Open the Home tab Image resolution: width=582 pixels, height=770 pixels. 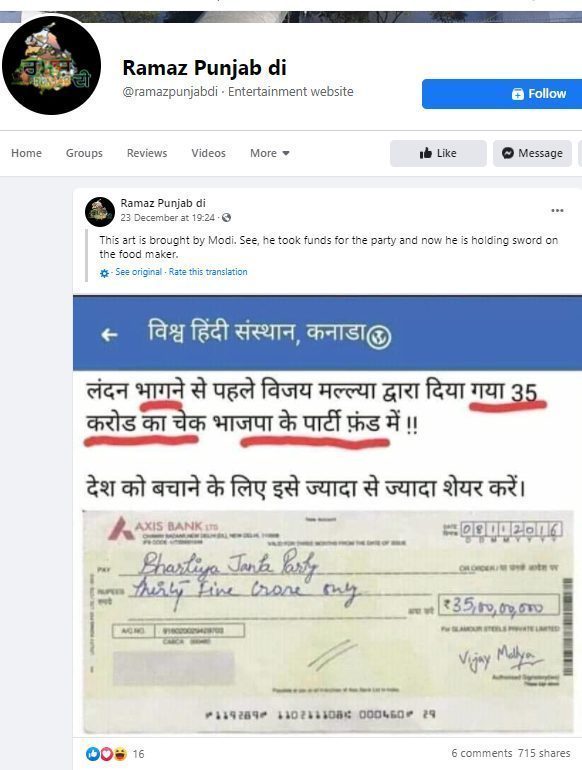pos(27,153)
